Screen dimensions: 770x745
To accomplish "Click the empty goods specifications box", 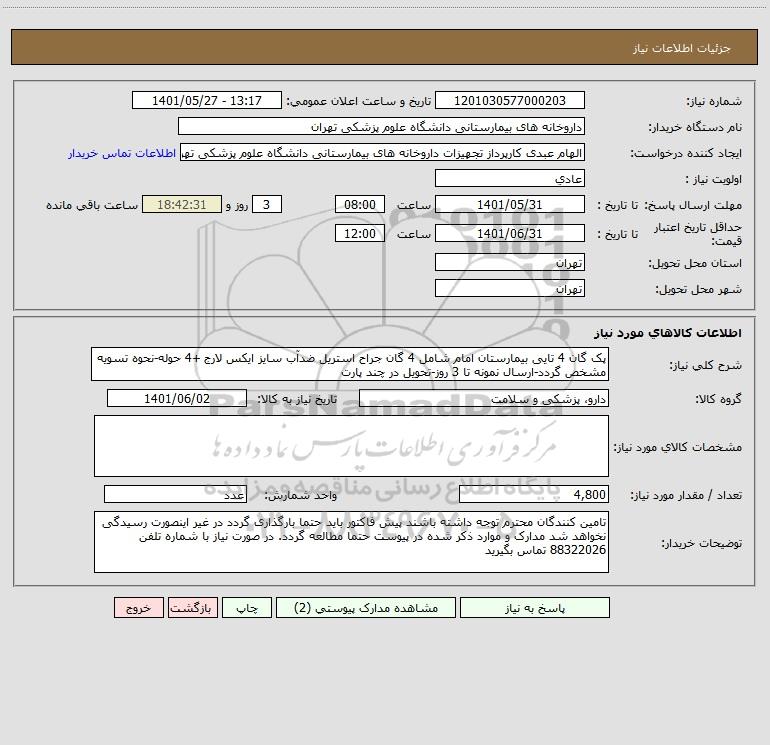I will coord(351,446).
